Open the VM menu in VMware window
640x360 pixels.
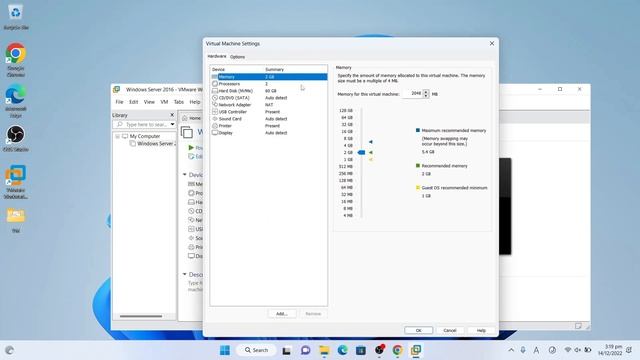pos(164,102)
